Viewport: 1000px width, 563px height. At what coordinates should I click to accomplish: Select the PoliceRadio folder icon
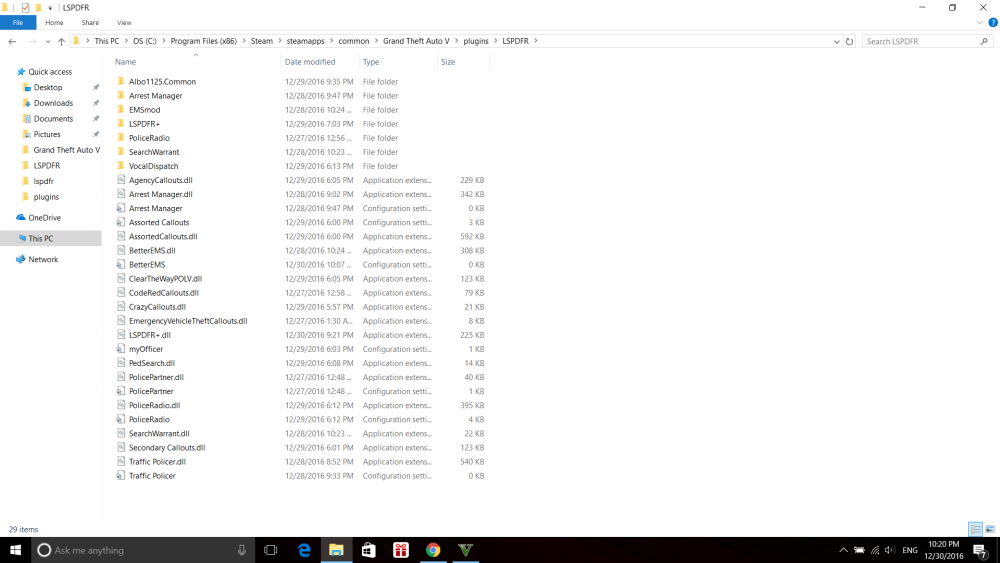coord(121,138)
